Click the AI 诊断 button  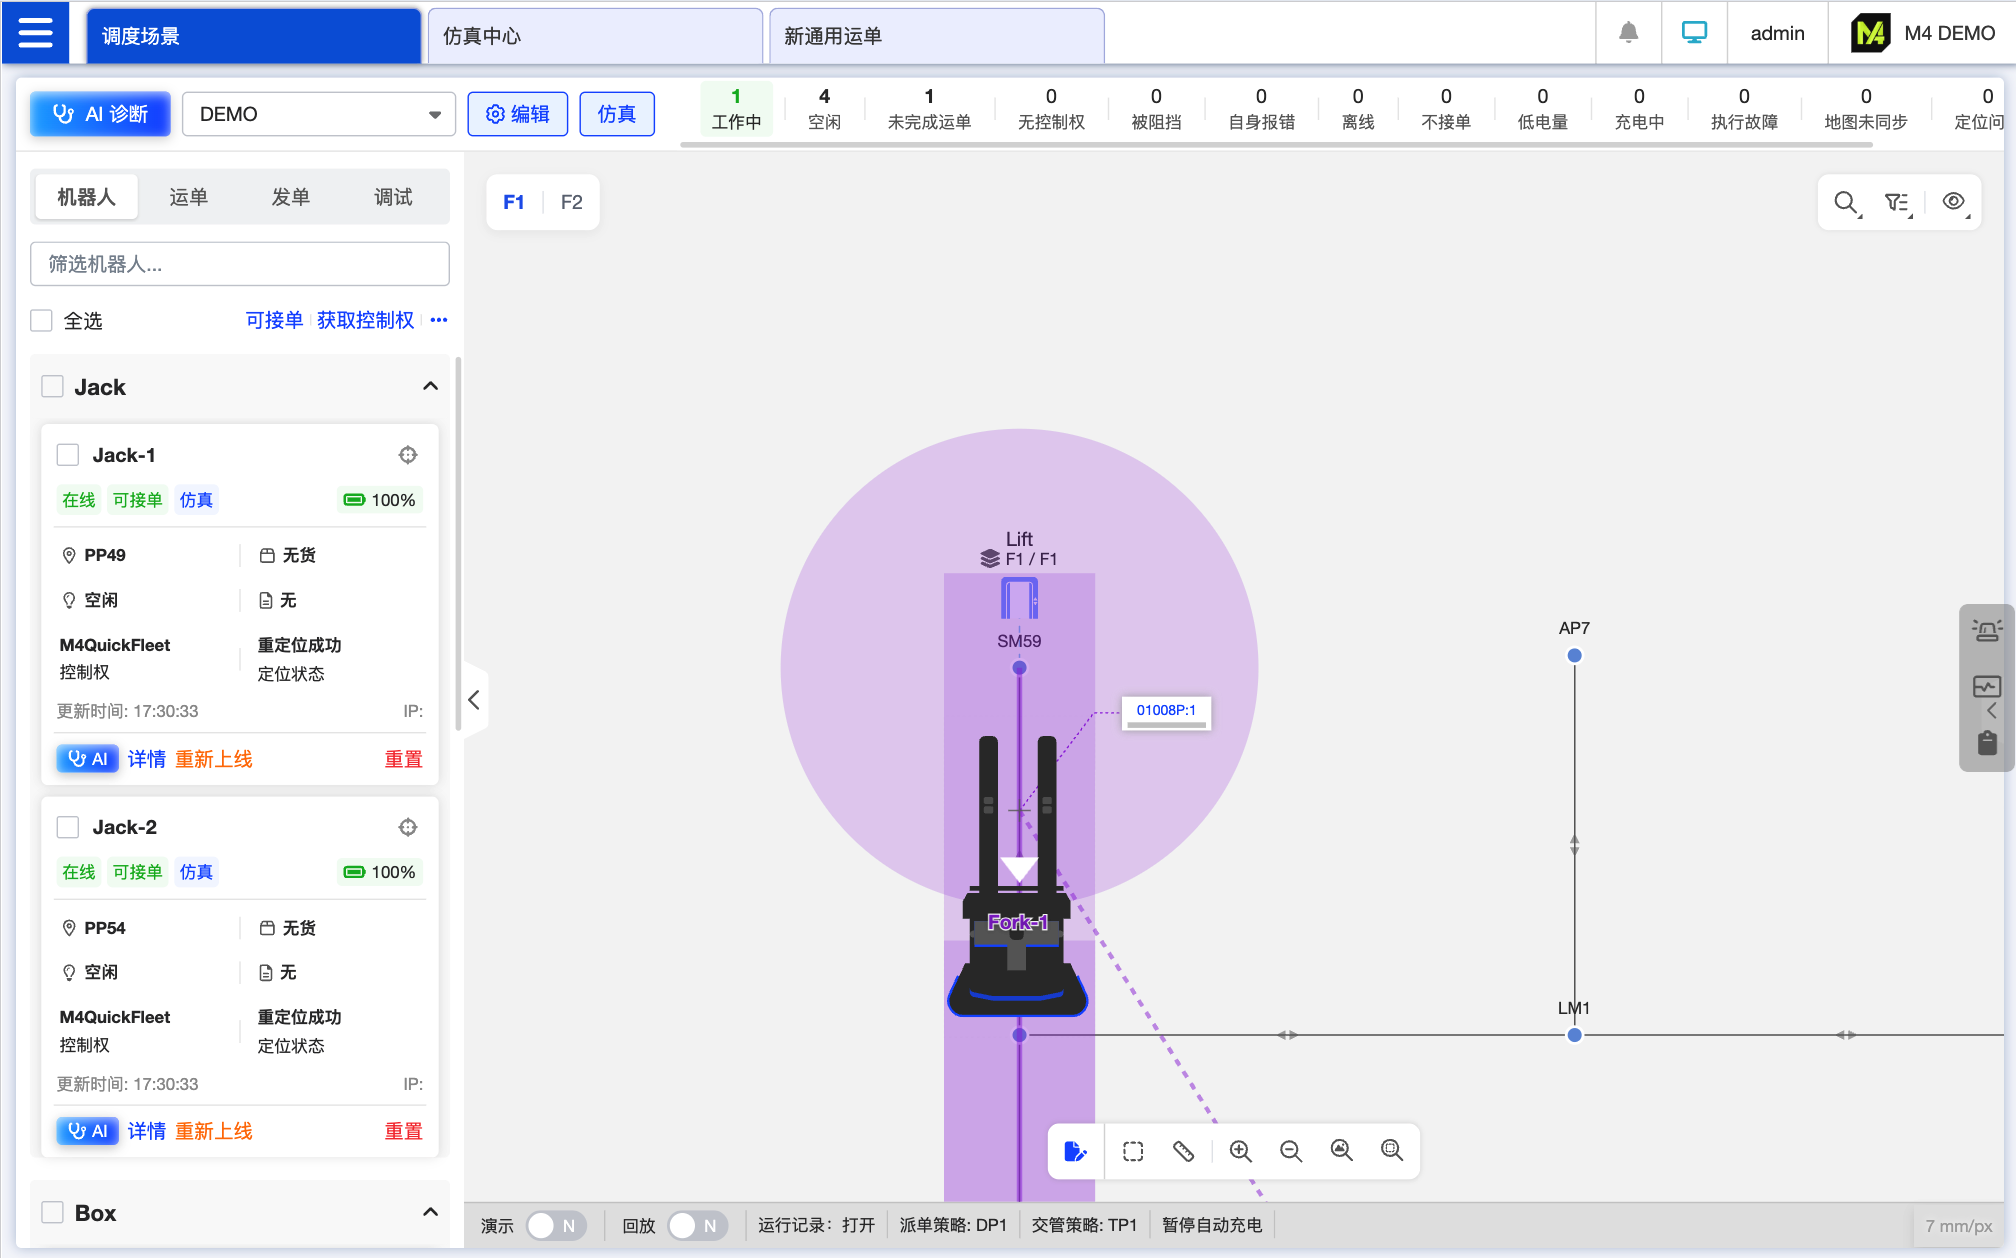100,114
